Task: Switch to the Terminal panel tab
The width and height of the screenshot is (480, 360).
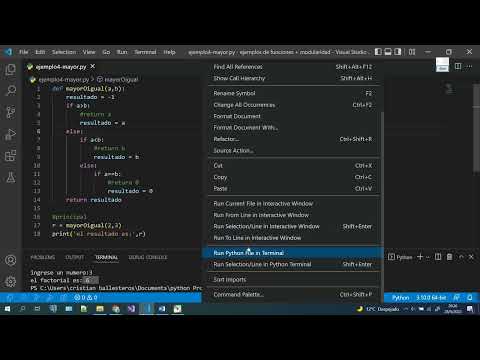Action: click(x=106, y=257)
